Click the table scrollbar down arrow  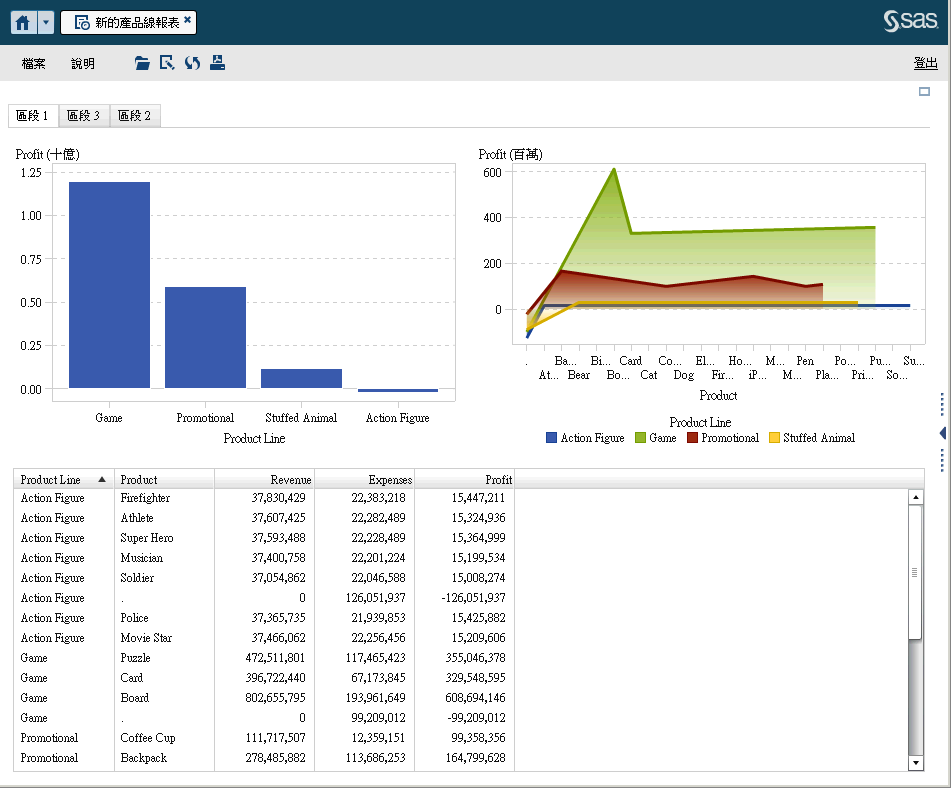pos(915,763)
